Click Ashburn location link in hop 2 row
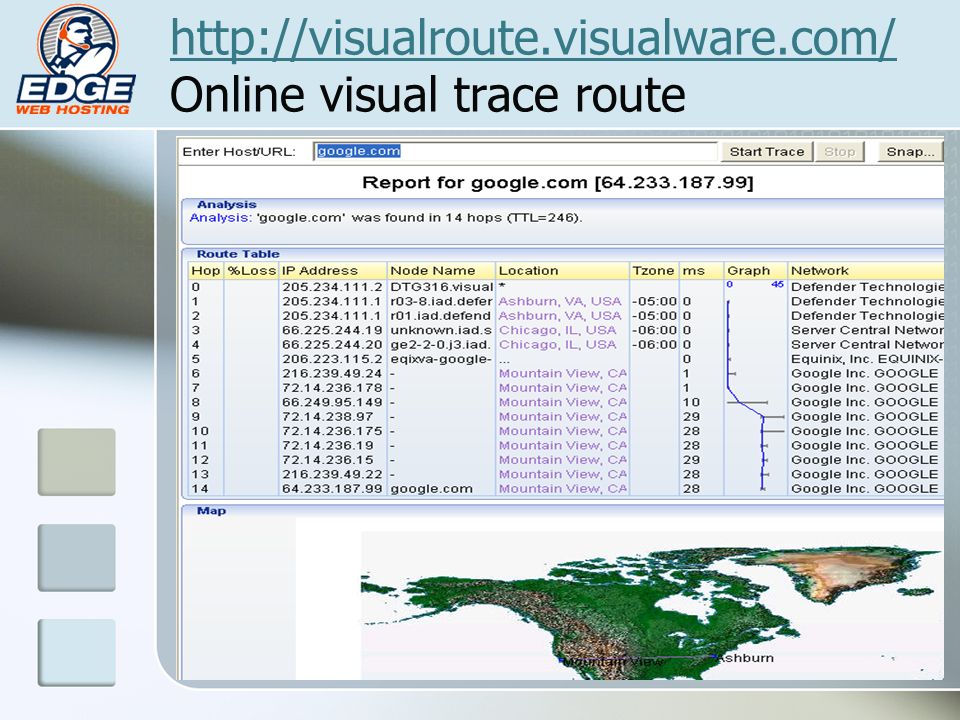This screenshot has width=960, height=720. [x=560, y=316]
